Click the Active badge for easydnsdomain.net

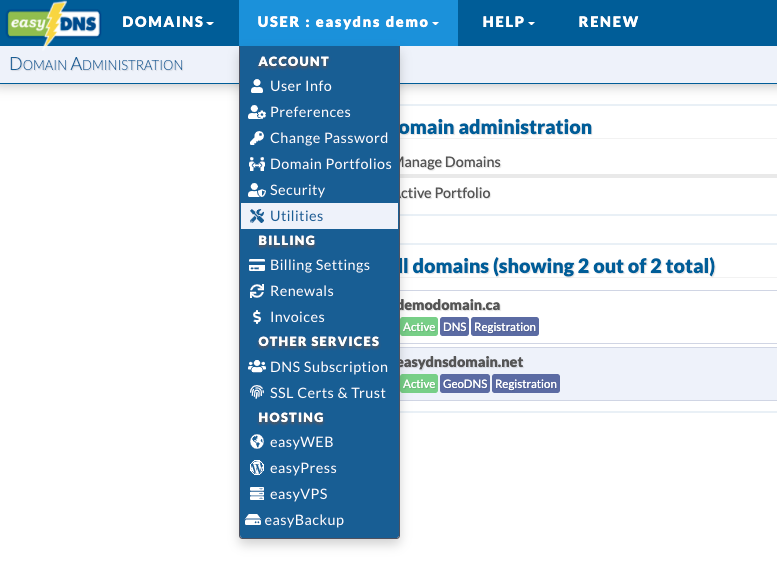point(419,384)
